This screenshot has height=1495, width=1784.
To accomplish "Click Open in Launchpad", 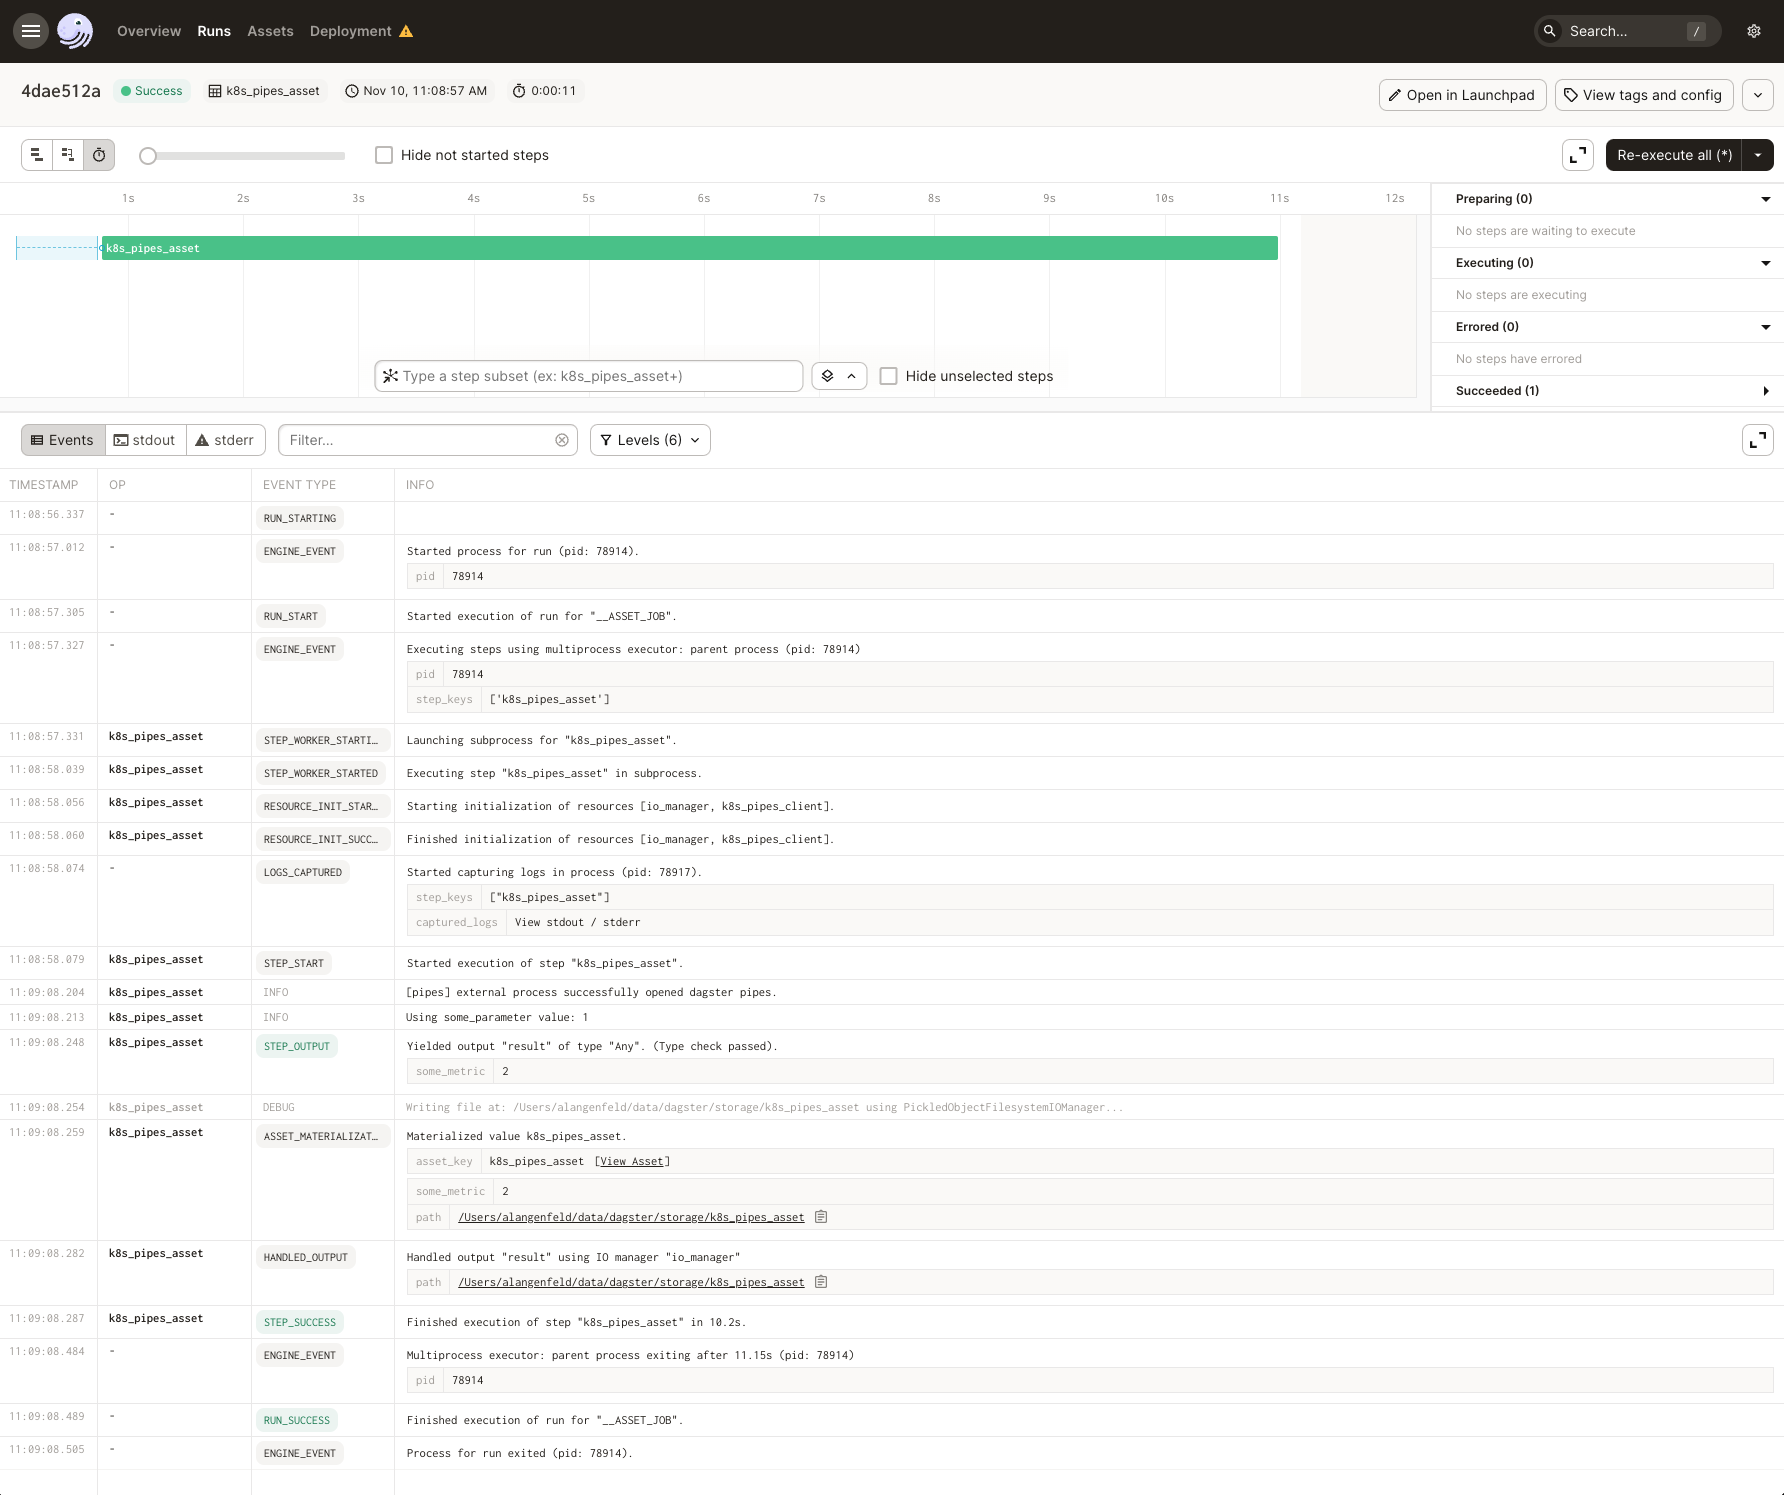I will 1462,95.
